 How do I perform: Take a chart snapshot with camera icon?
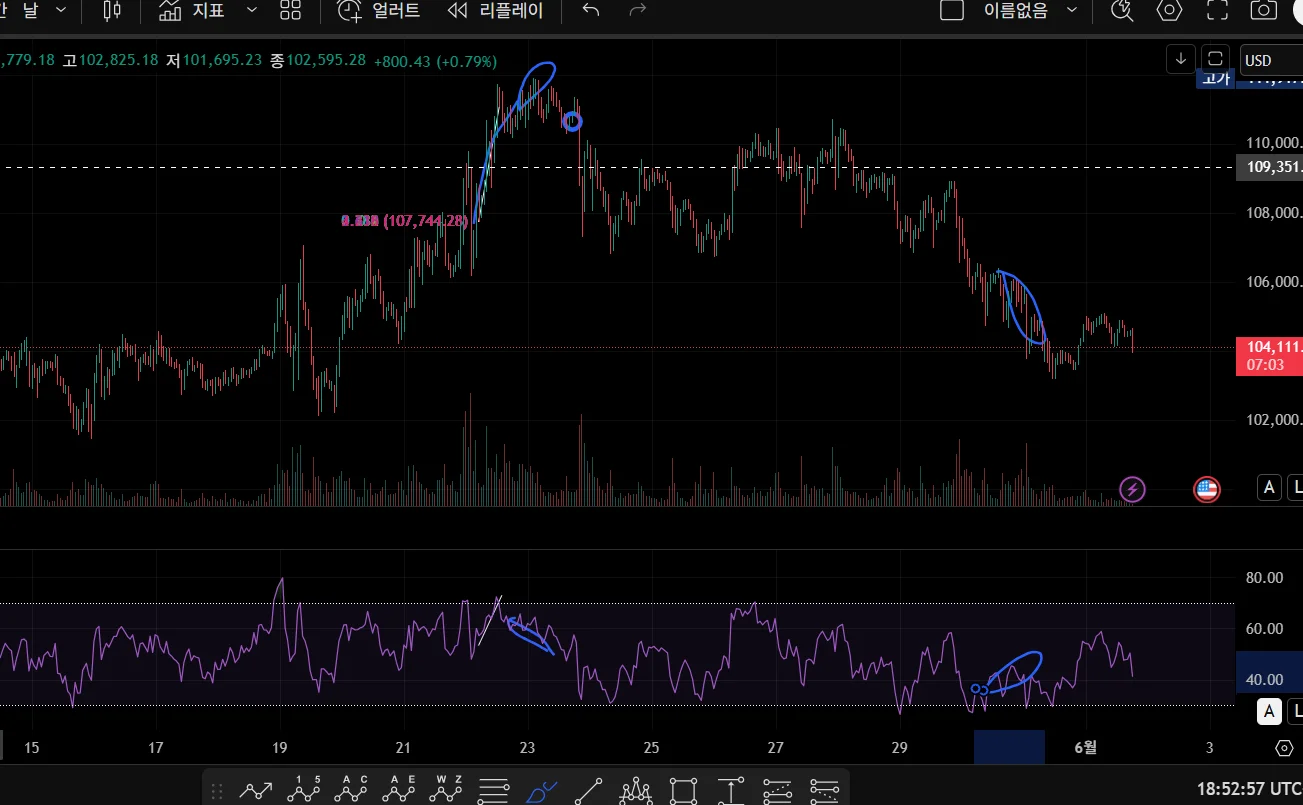pyautogui.click(x=1264, y=11)
